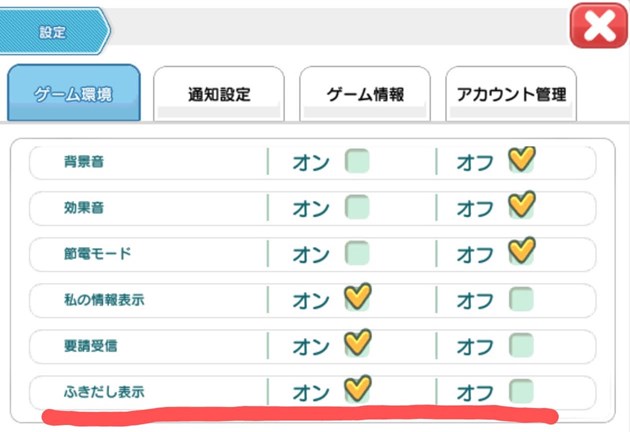This screenshot has width=630, height=432.
Task: Uncheck the オフ box for 背景音
Action: (521, 160)
